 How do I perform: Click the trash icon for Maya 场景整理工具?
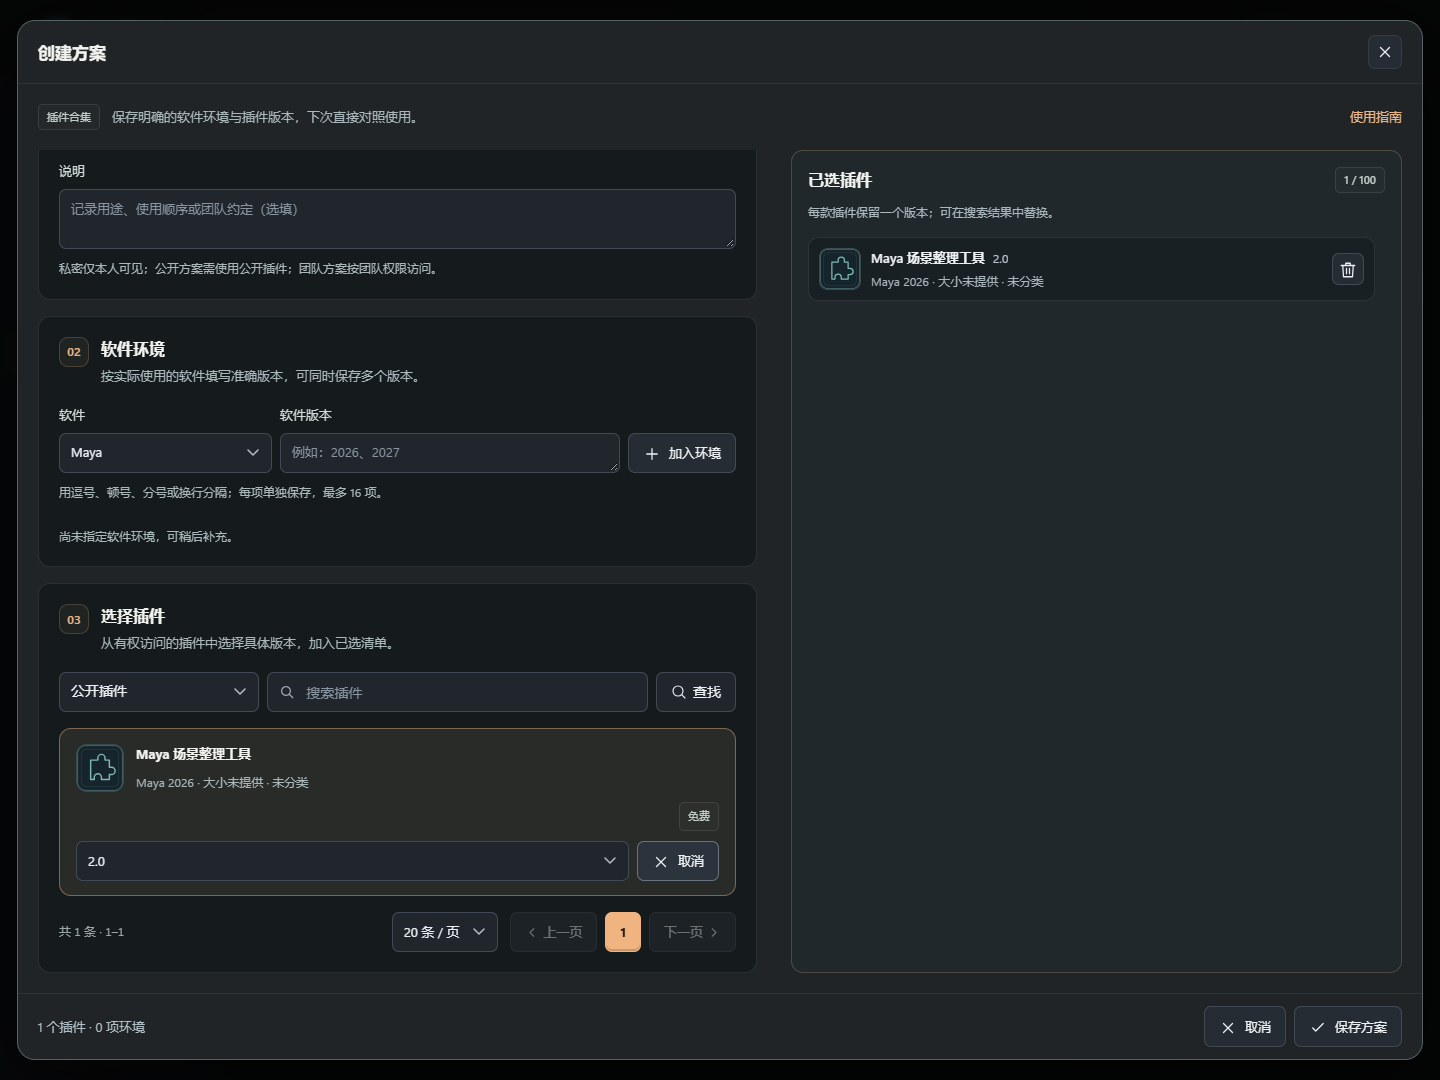click(1348, 269)
